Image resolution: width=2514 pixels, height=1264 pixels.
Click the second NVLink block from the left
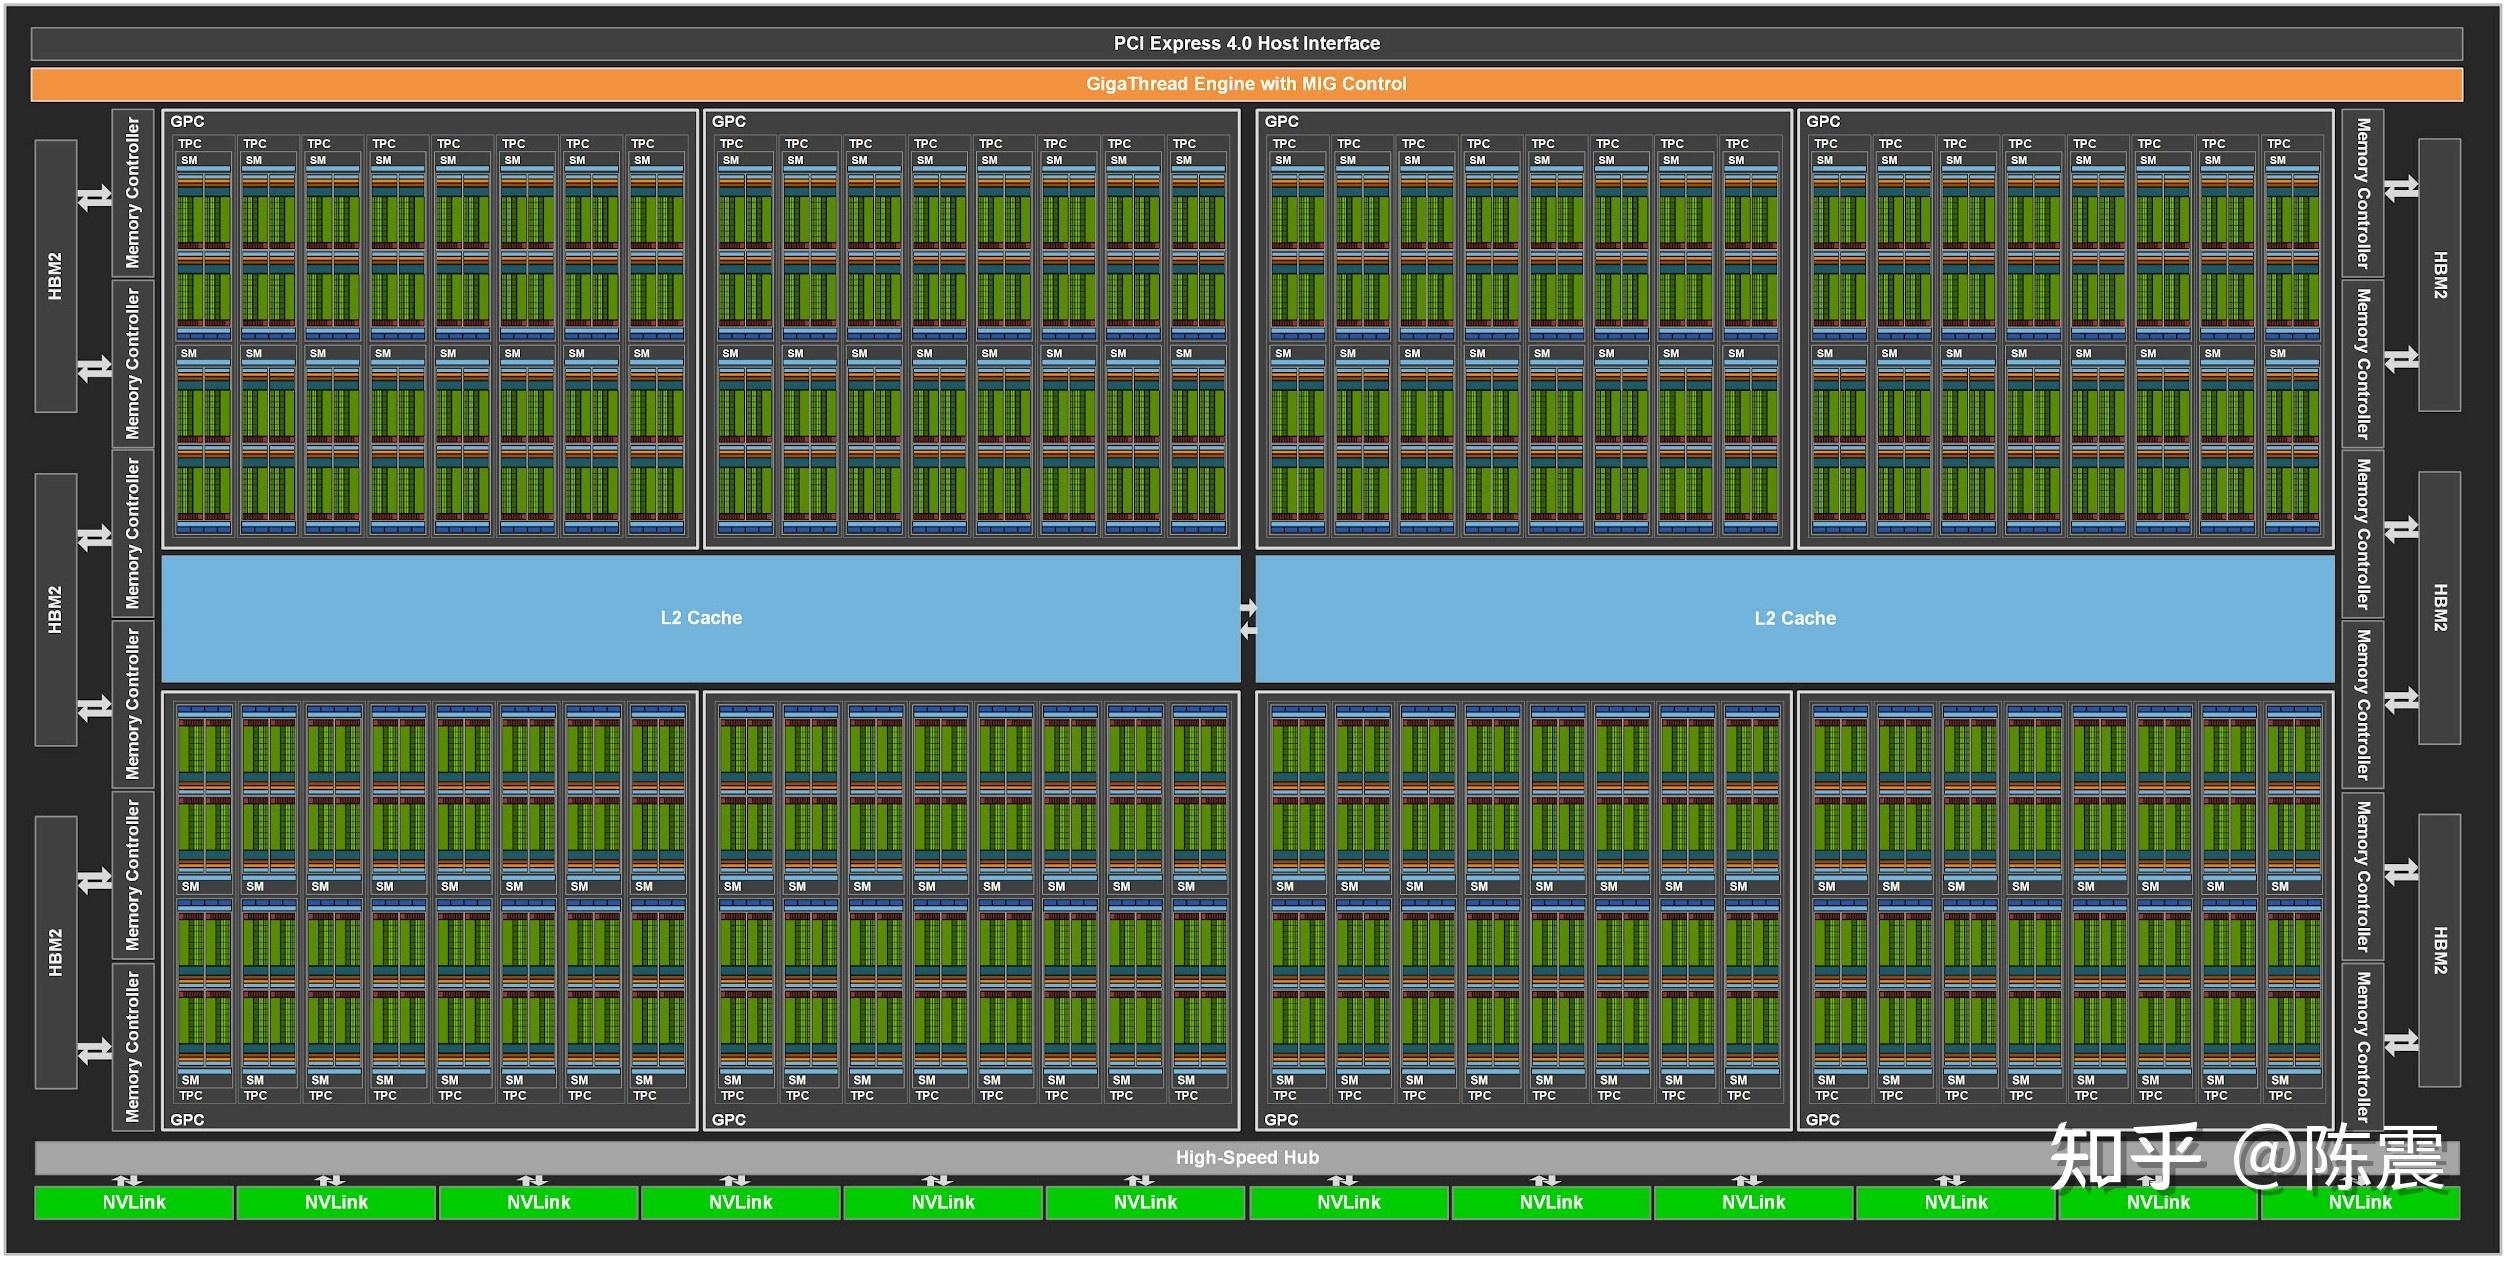[x=336, y=1203]
